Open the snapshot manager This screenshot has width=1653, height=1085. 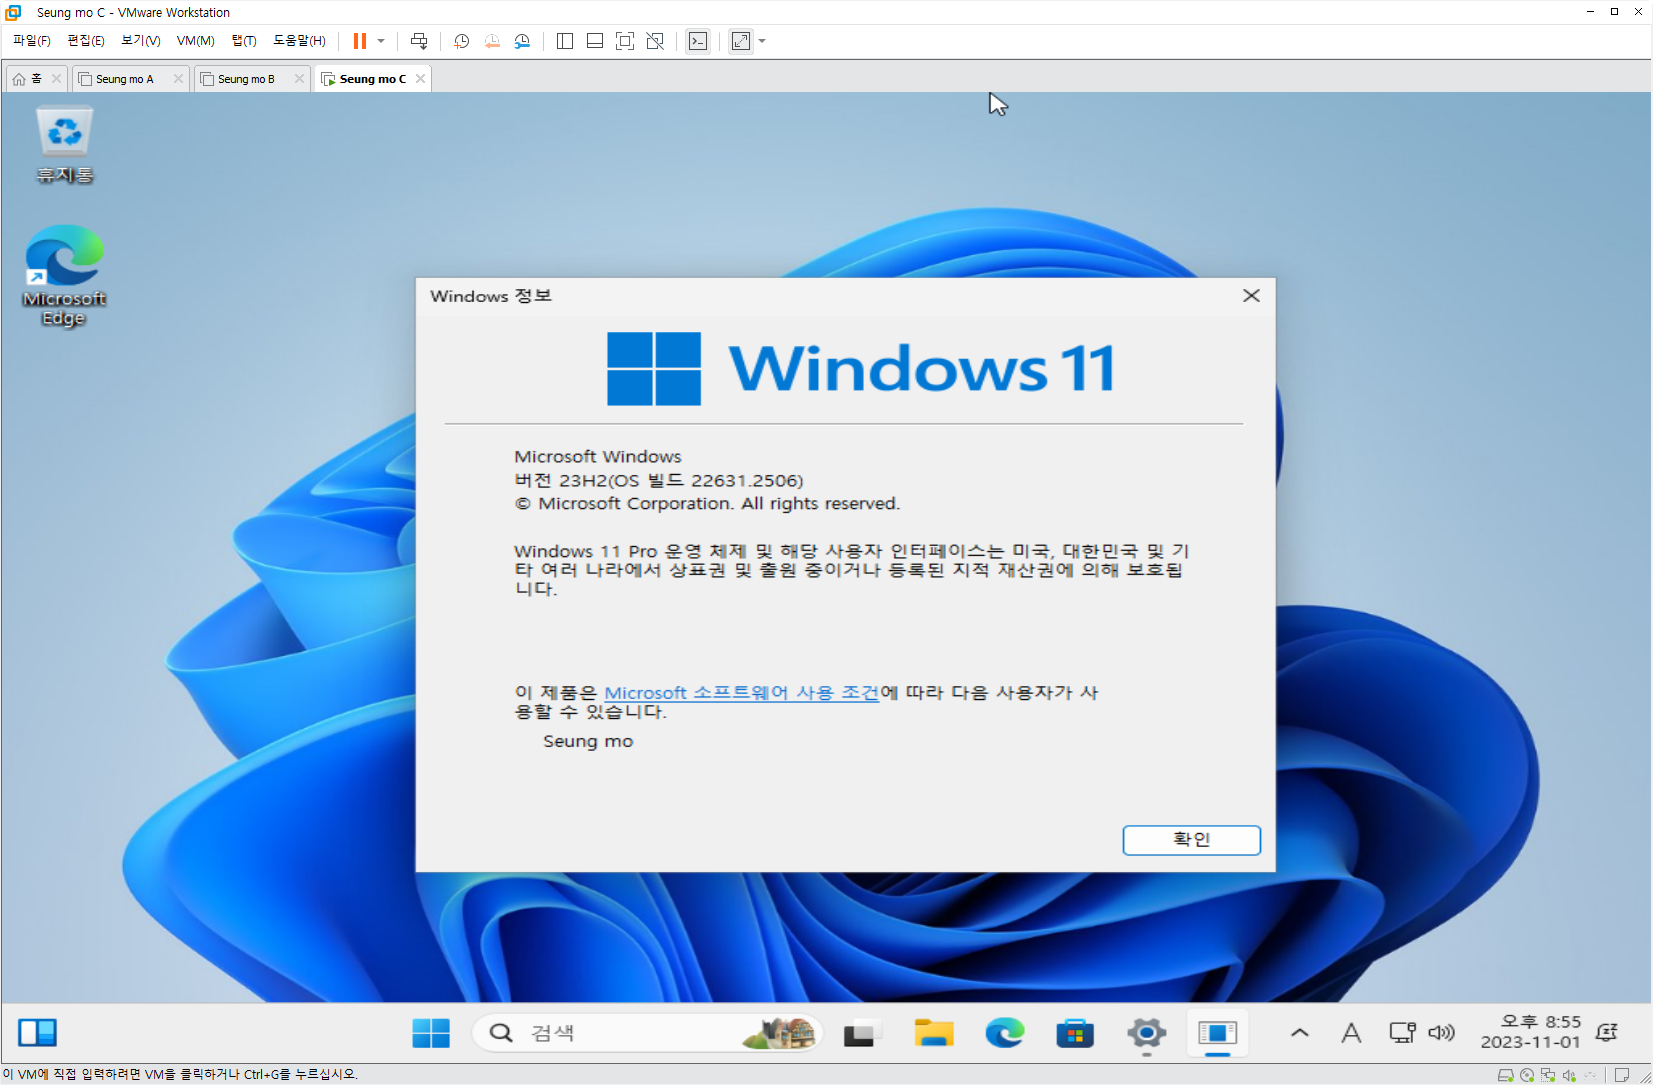point(522,41)
